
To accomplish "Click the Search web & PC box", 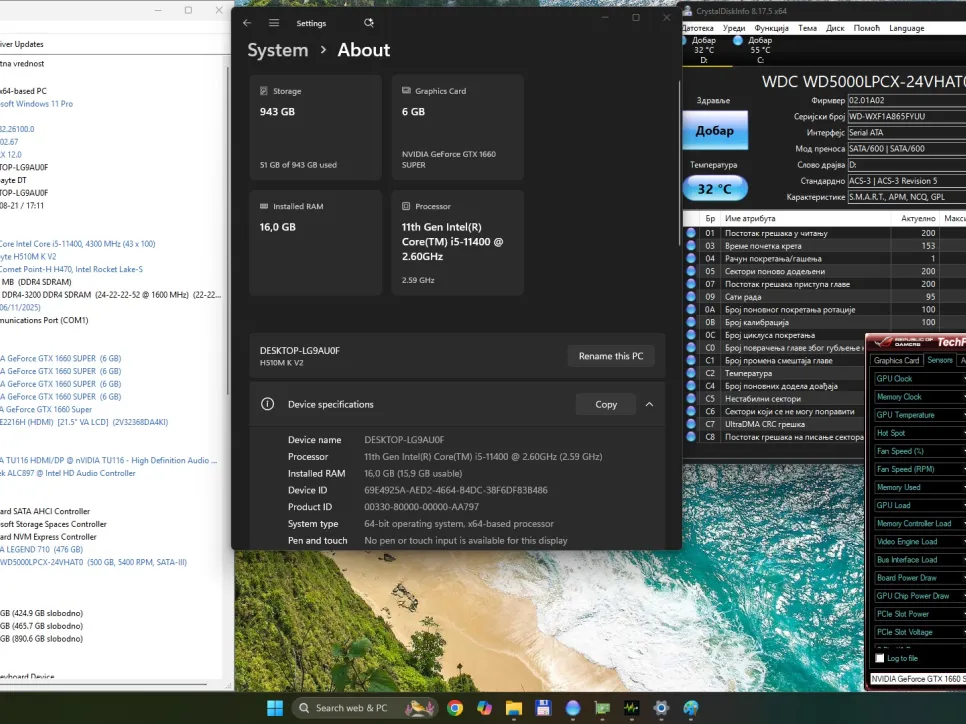I will click(350, 708).
